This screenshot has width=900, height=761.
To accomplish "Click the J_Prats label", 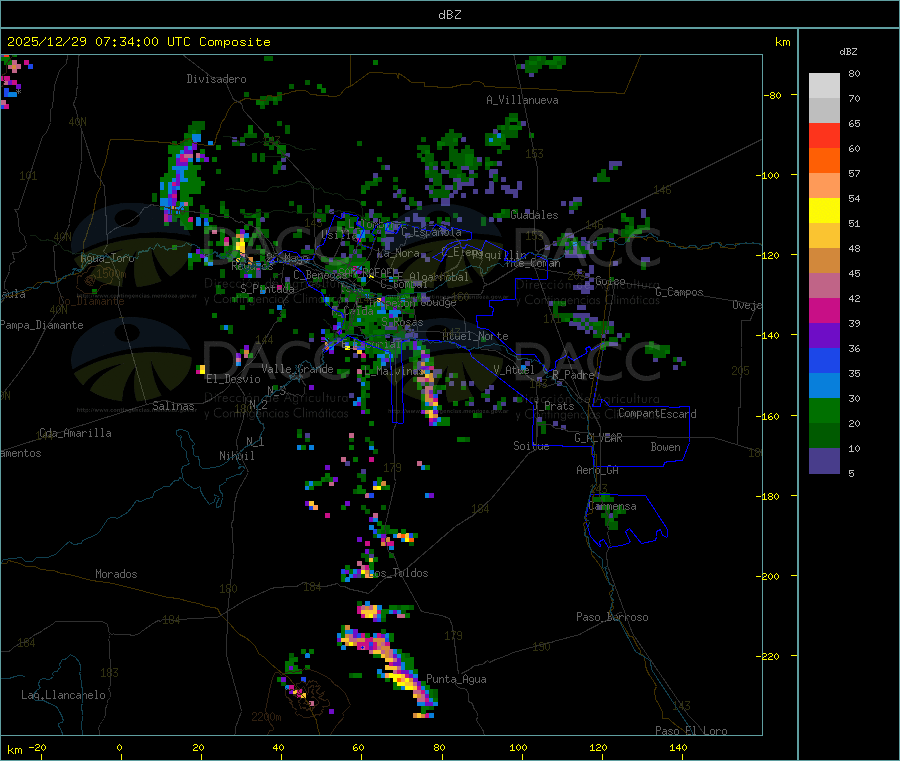I will [x=553, y=406].
